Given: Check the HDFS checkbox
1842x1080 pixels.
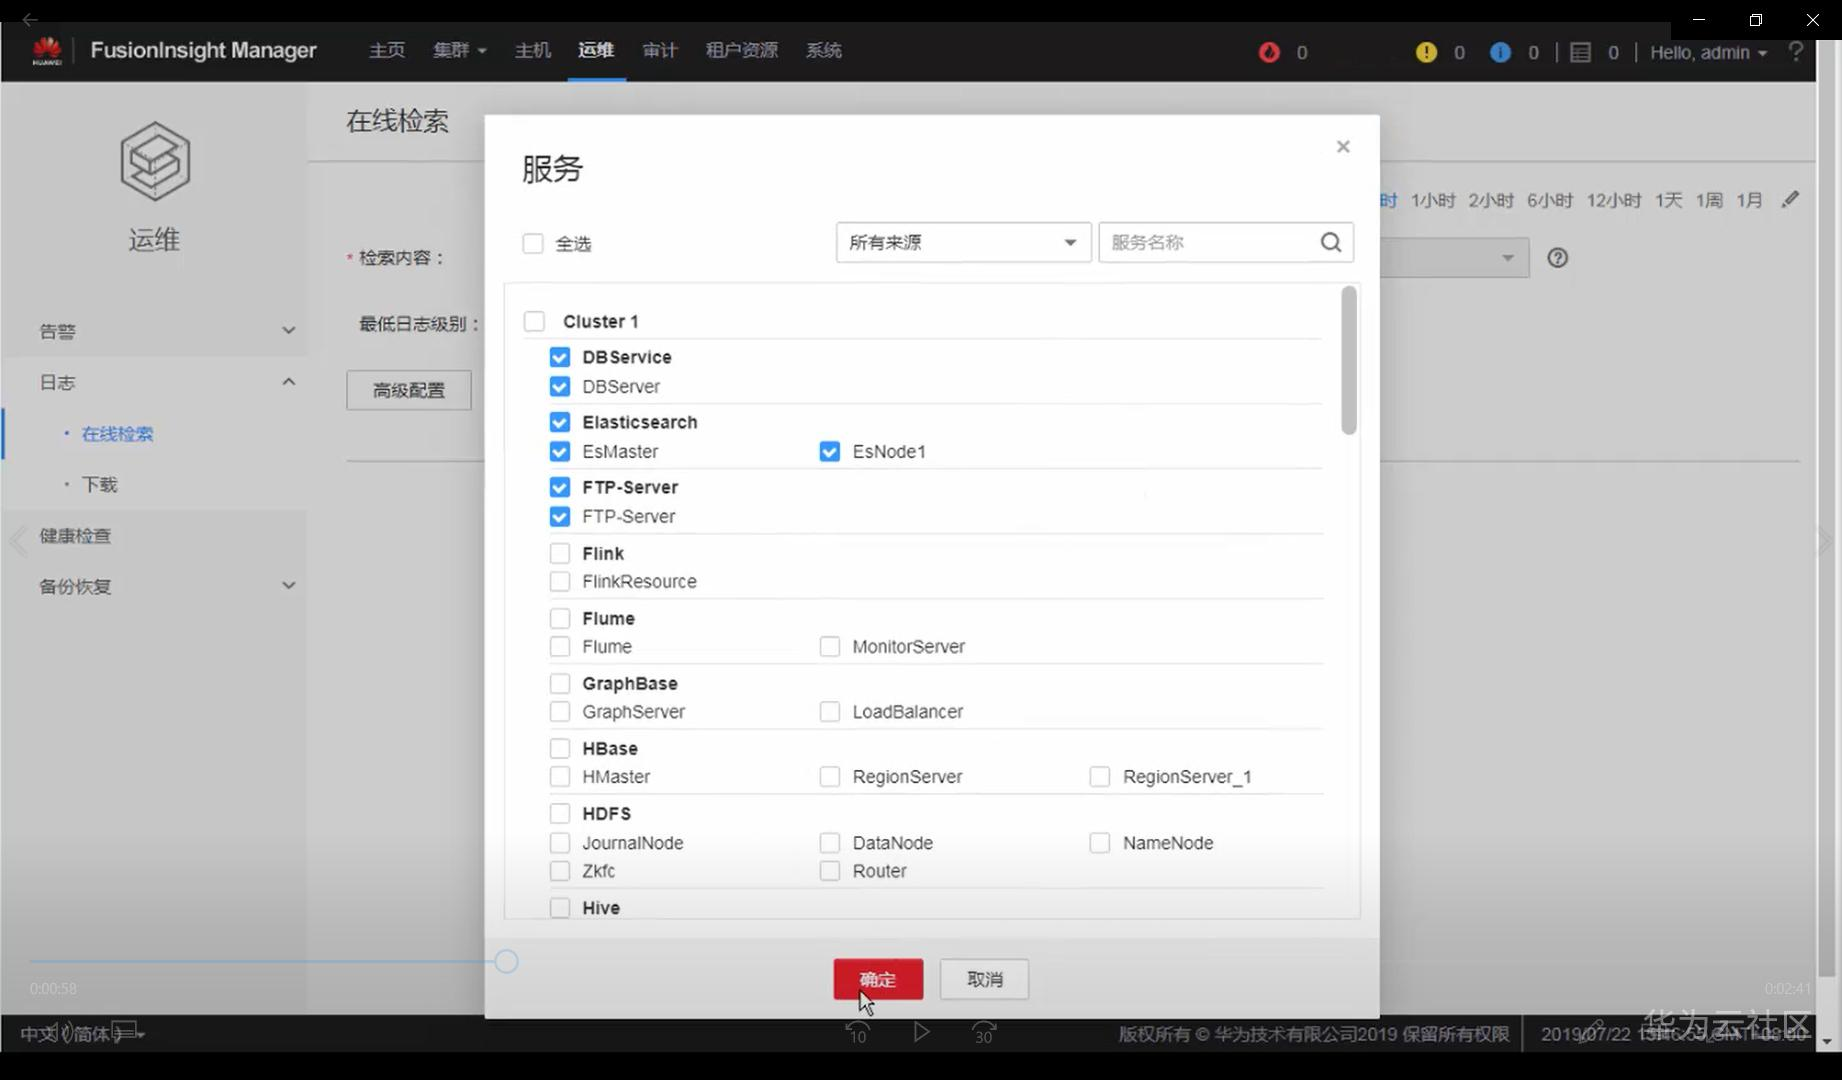Looking at the screenshot, I should tap(560, 813).
